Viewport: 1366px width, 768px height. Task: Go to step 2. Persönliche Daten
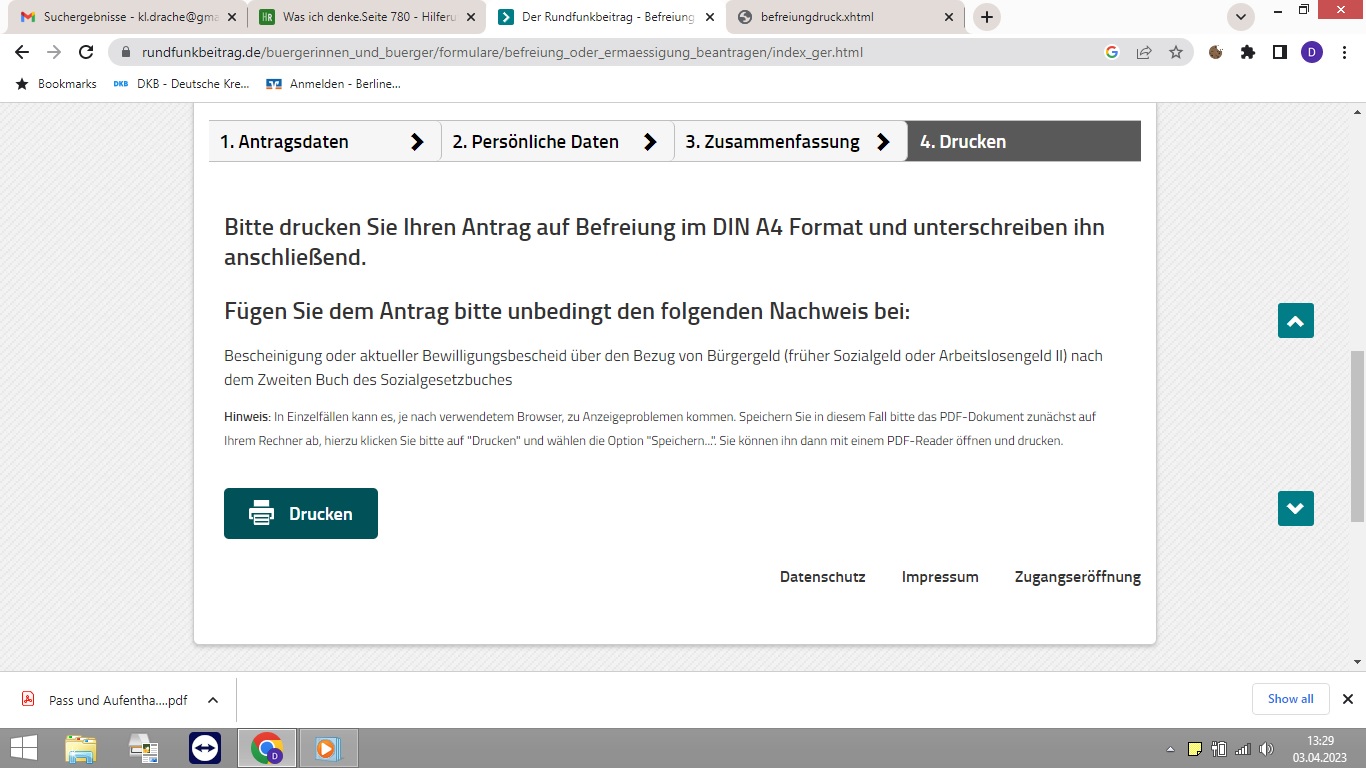[x=557, y=141]
